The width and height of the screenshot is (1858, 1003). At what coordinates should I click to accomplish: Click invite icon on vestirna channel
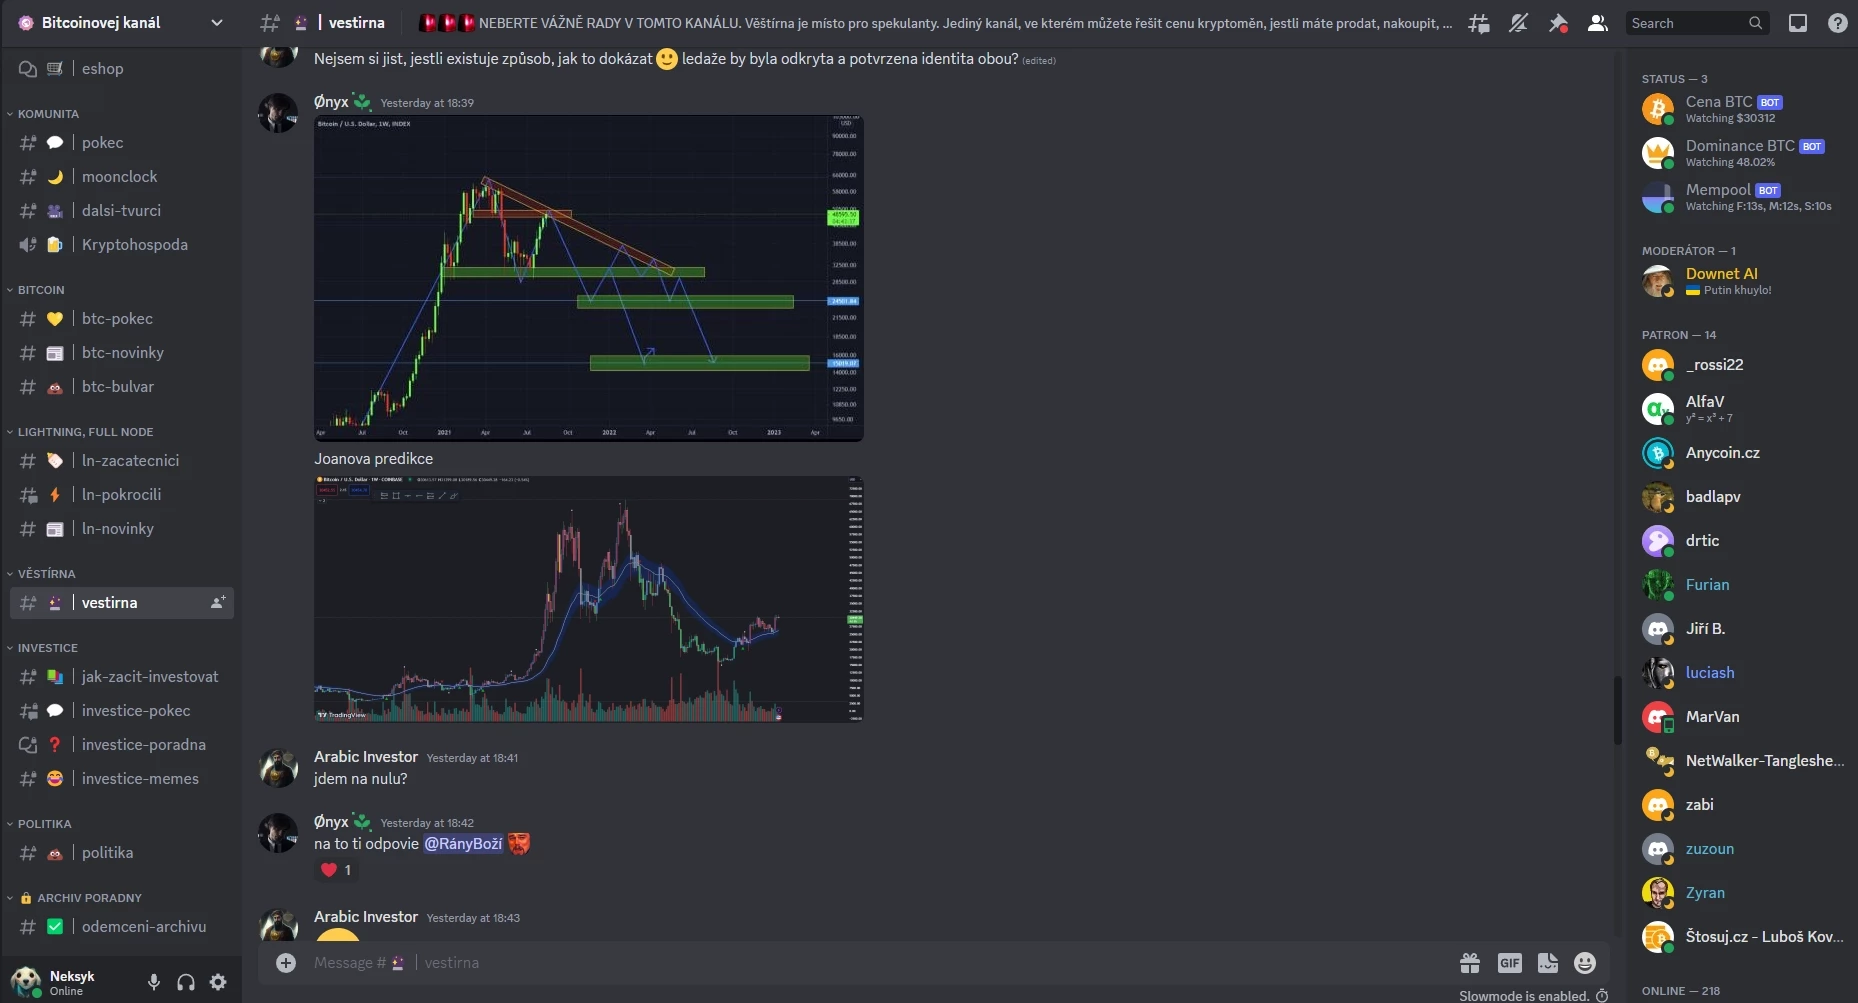pyautogui.click(x=217, y=603)
